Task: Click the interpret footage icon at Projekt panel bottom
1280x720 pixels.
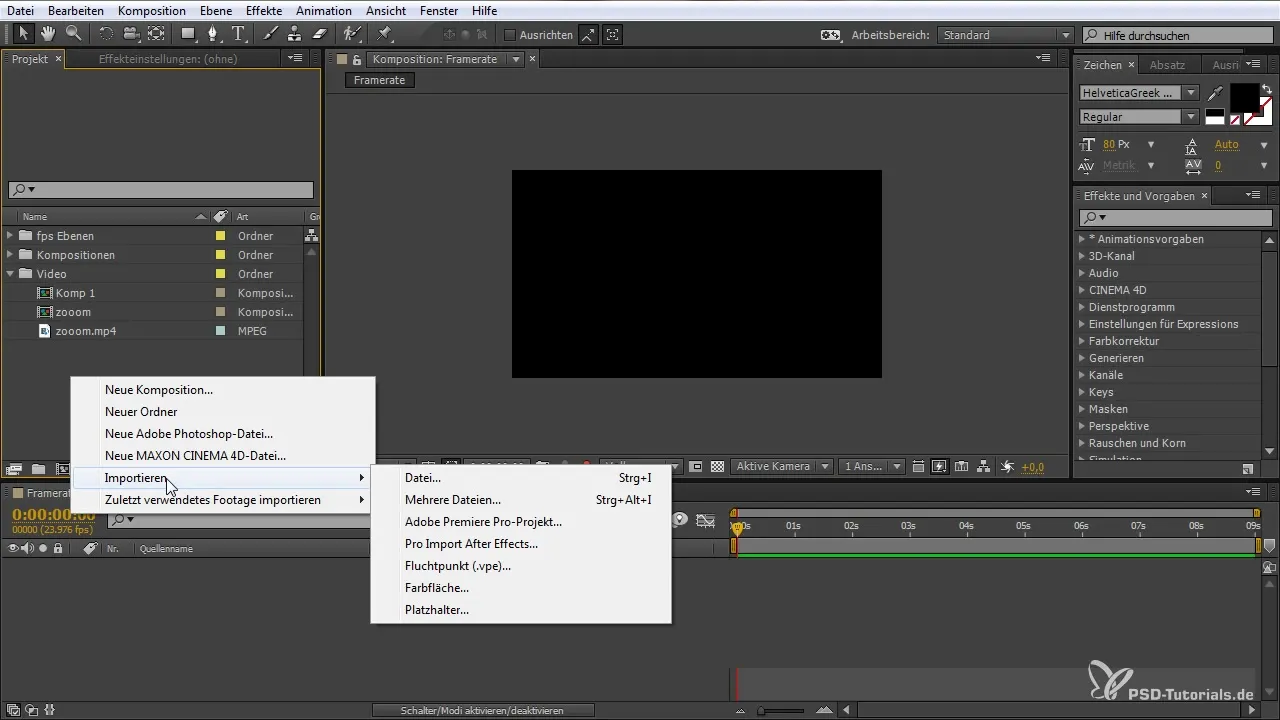Action: click(x=14, y=468)
